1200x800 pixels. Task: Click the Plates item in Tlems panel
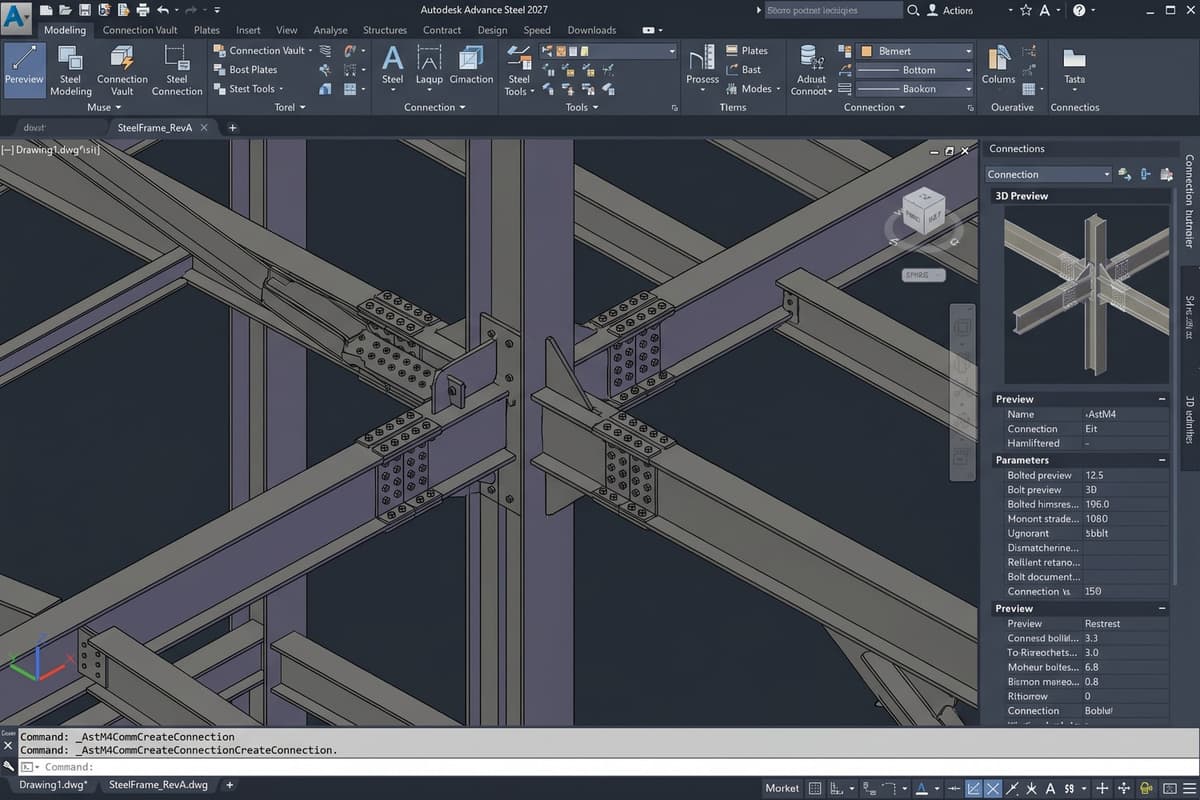tap(746, 51)
